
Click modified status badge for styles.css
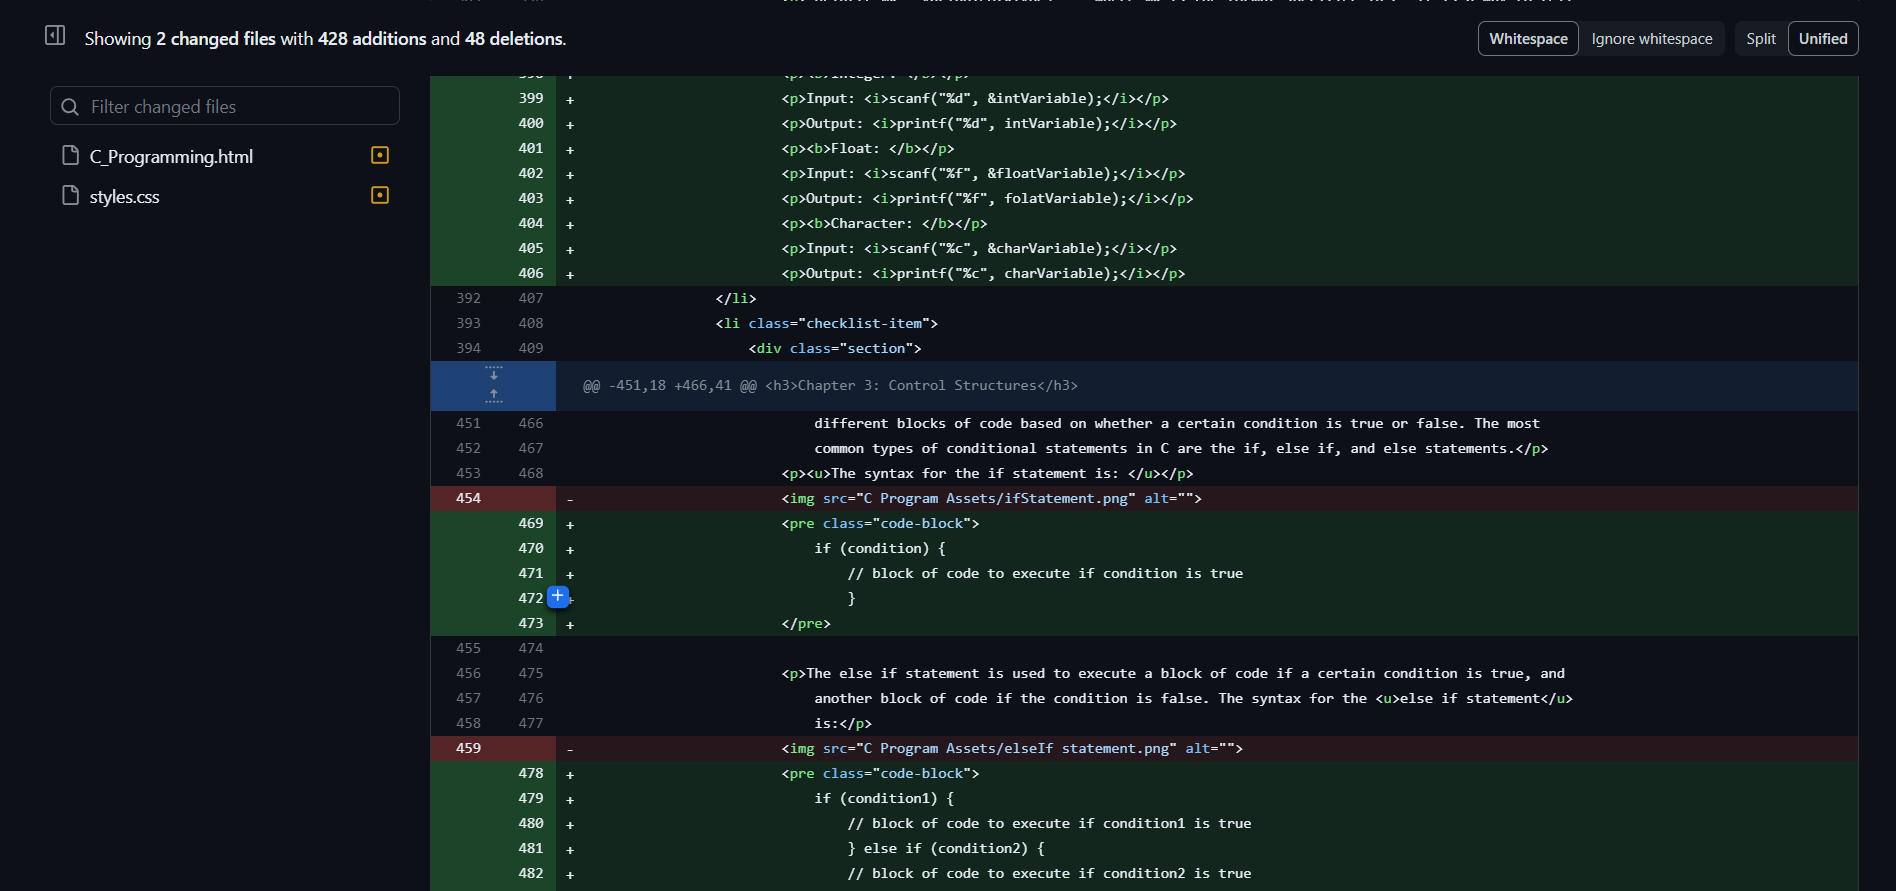pyautogui.click(x=380, y=195)
